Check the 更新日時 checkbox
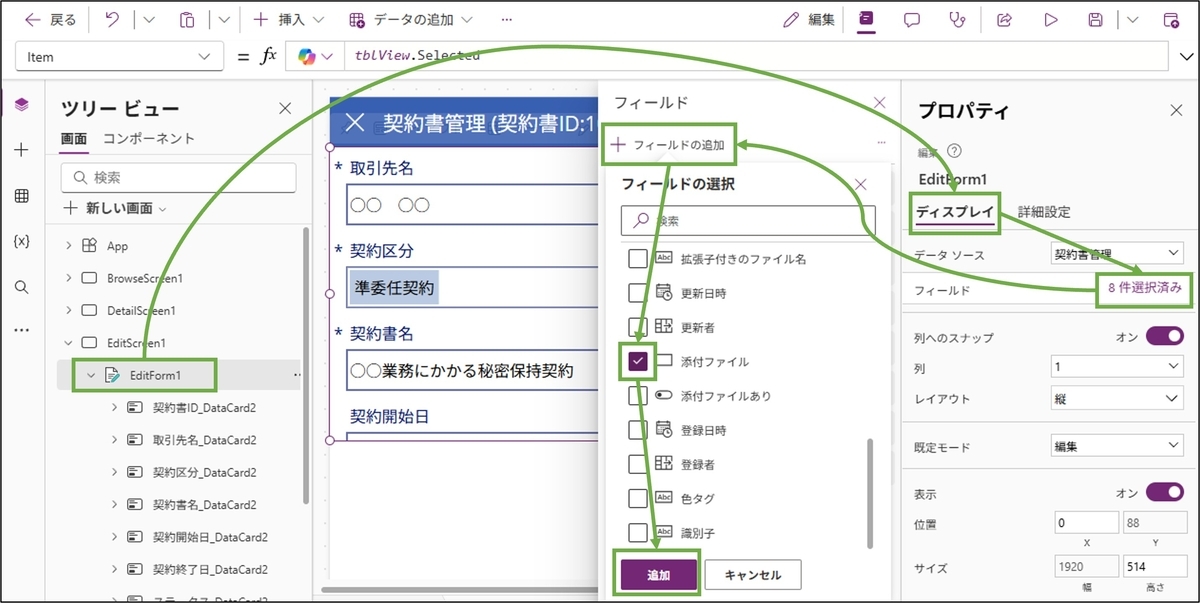This screenshot has width=1200, height=603. click(638, 293)
